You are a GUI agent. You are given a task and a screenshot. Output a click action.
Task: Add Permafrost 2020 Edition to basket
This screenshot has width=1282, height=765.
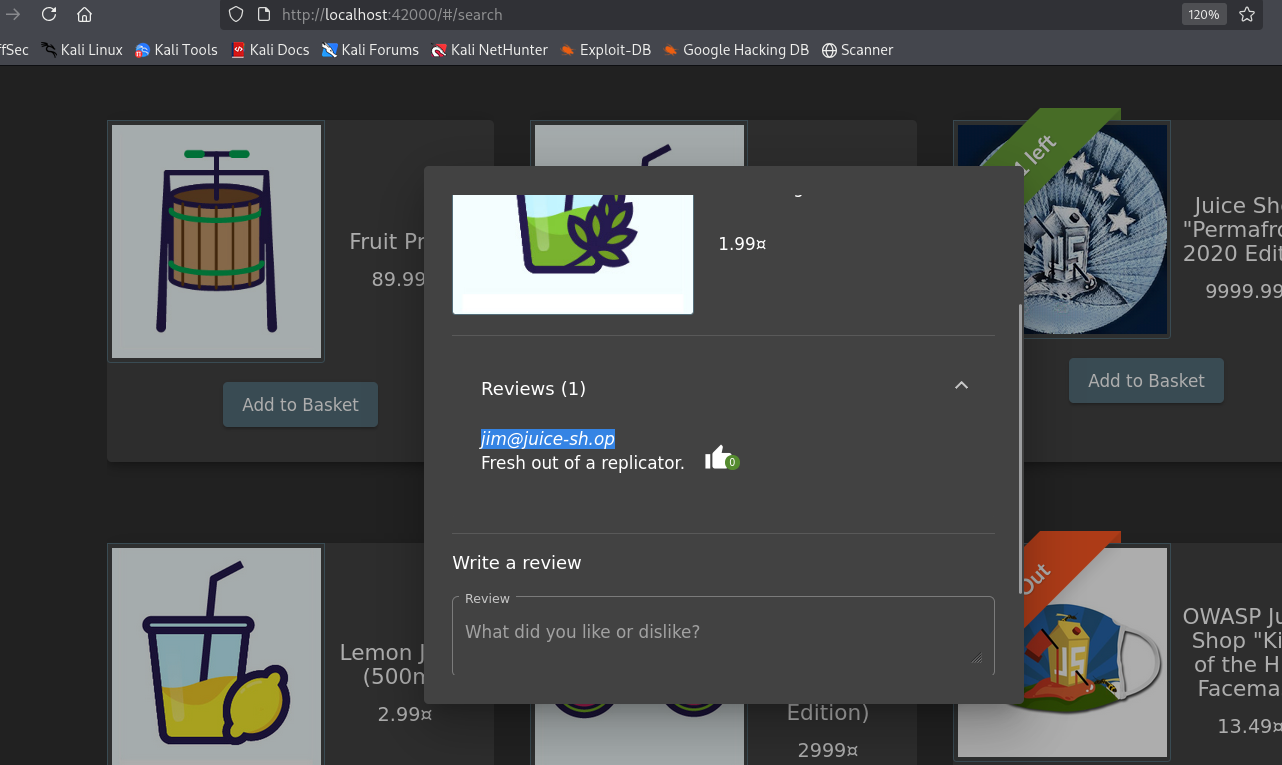[1146, 380]
